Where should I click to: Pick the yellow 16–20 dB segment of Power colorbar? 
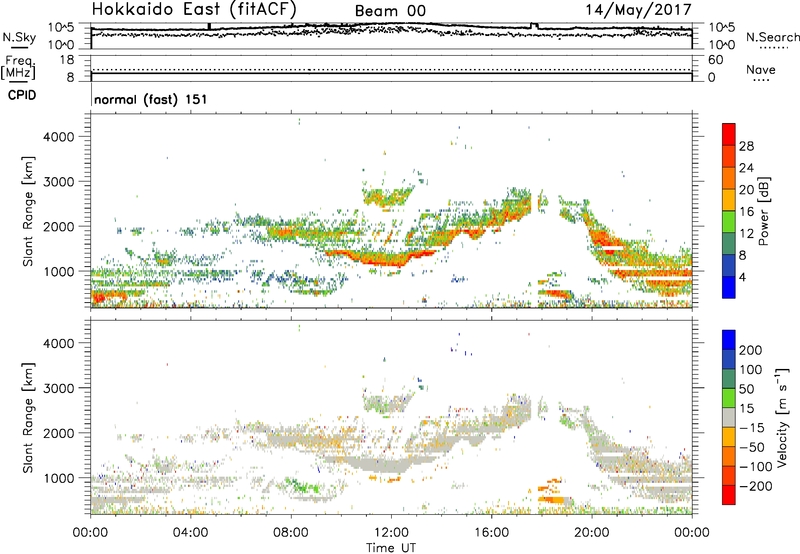point(729,200)
